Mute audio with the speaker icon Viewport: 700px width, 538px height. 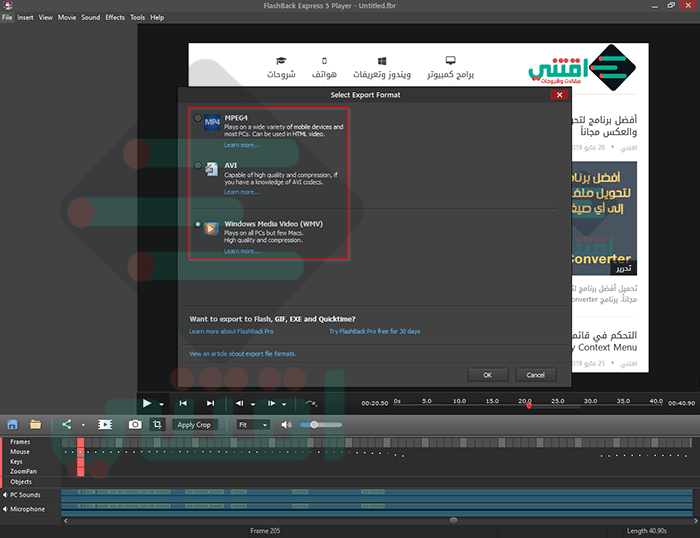(286, 425)
